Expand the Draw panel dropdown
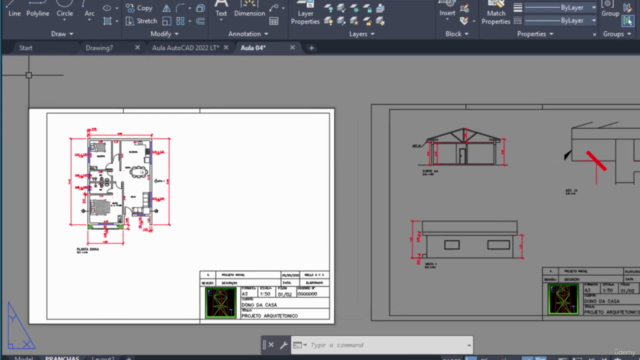The height and width of the screenshot is (360, 640). 62,34
